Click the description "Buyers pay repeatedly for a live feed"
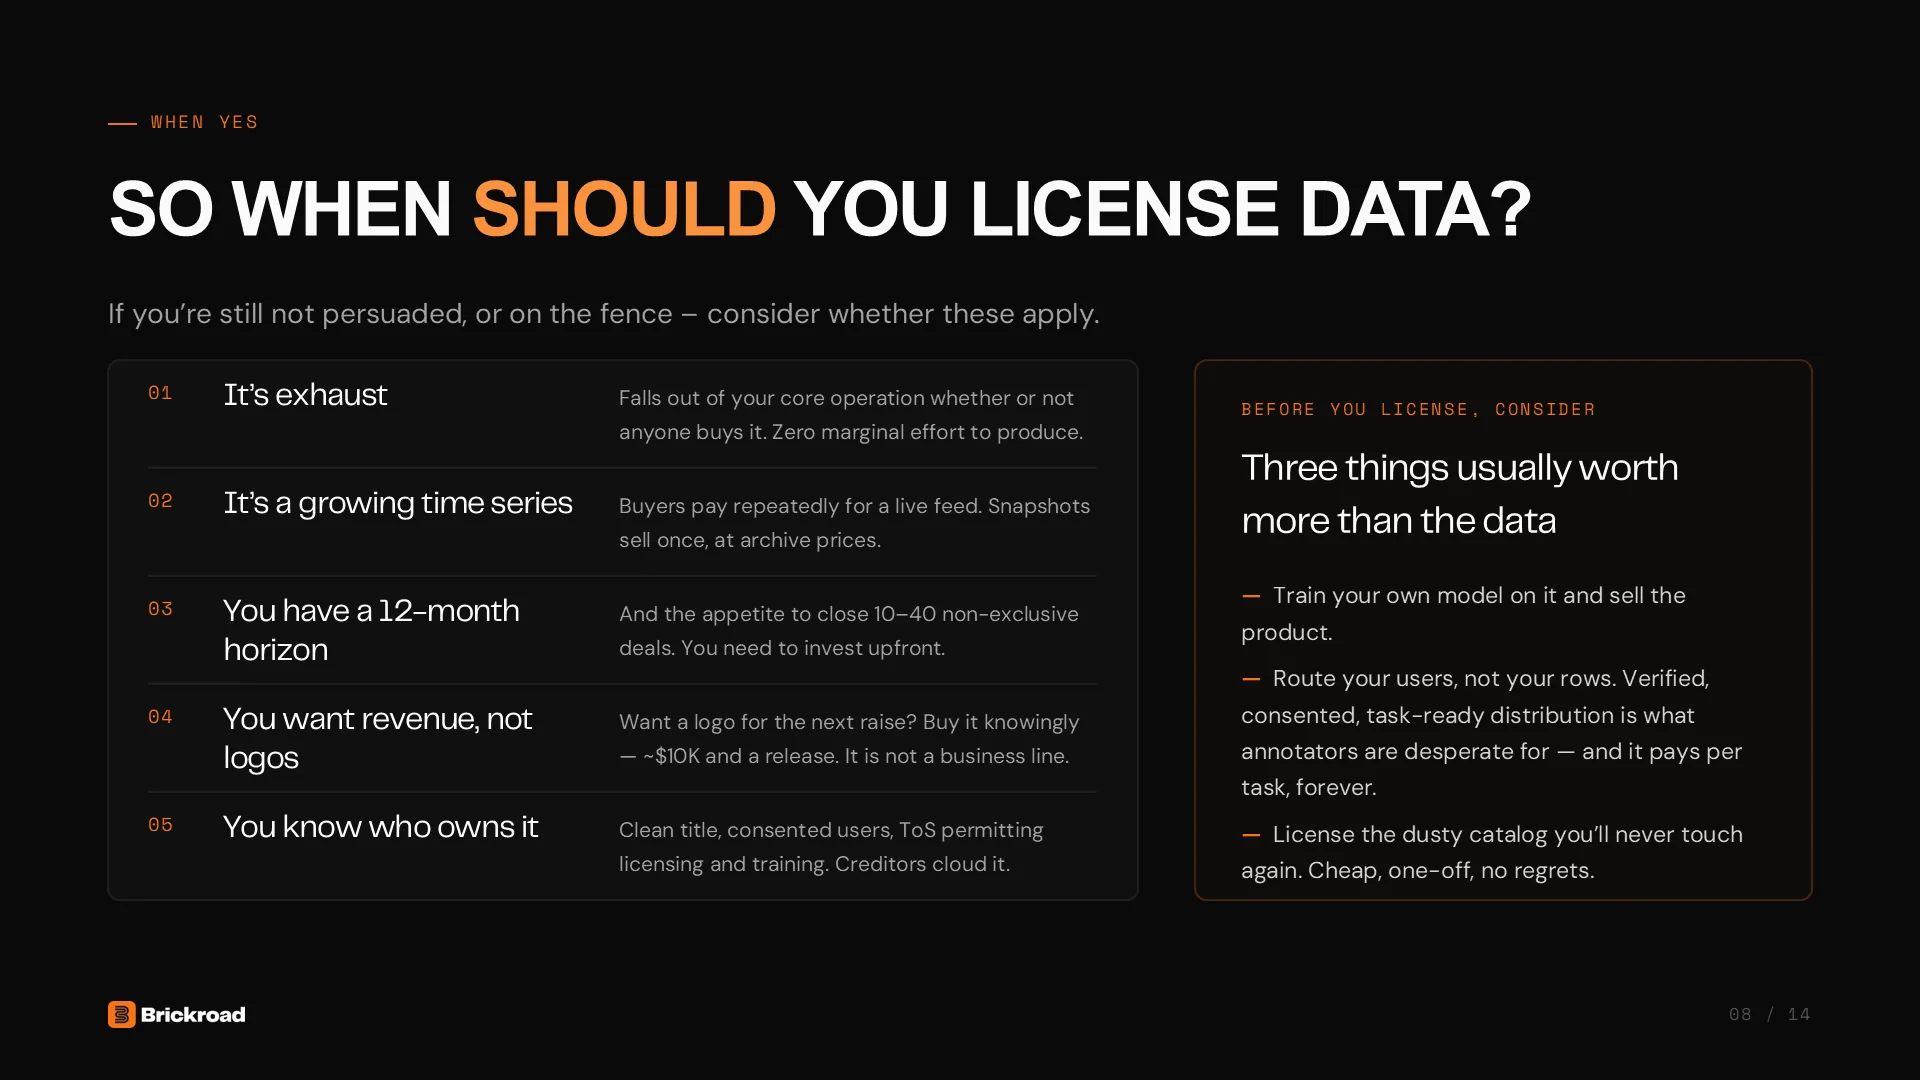This screenshot has height=1080, width=1920. 855,523
